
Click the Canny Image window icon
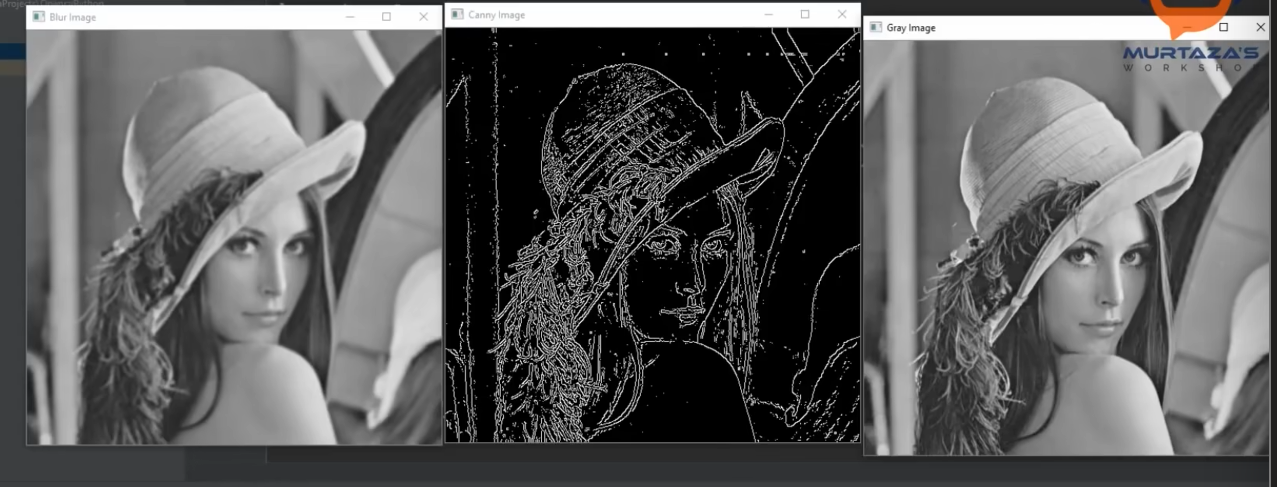pos(457,15)
